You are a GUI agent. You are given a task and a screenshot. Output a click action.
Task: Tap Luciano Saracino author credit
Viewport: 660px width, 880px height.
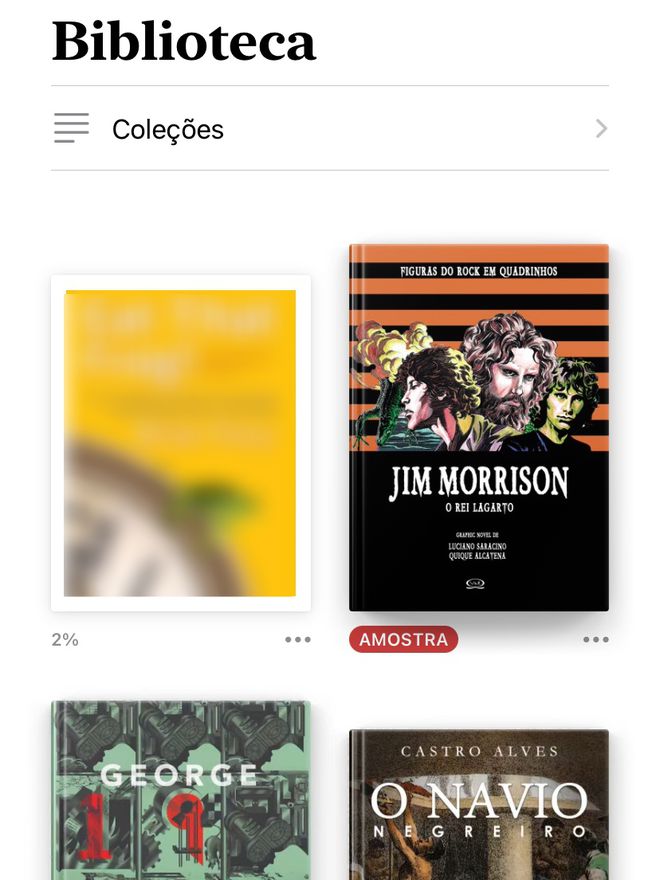477,546
